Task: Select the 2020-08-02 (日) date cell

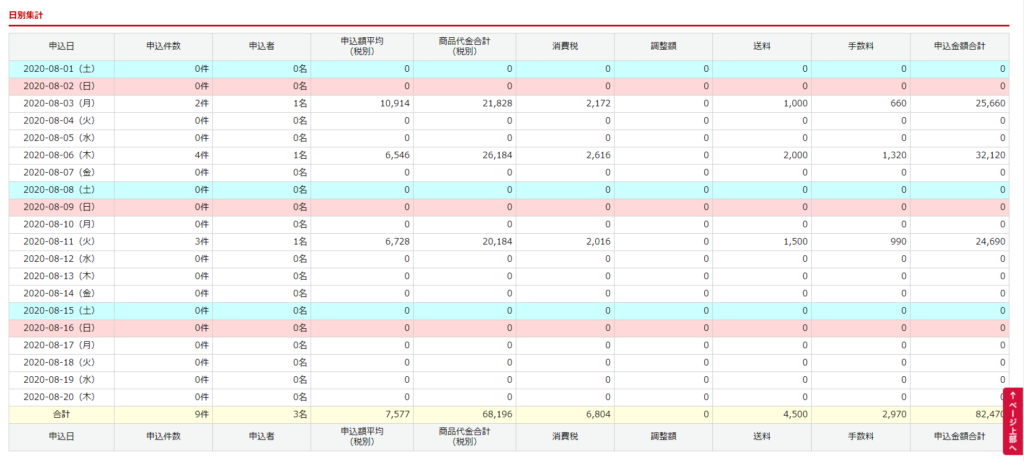Action: click(x=61, y=86)
